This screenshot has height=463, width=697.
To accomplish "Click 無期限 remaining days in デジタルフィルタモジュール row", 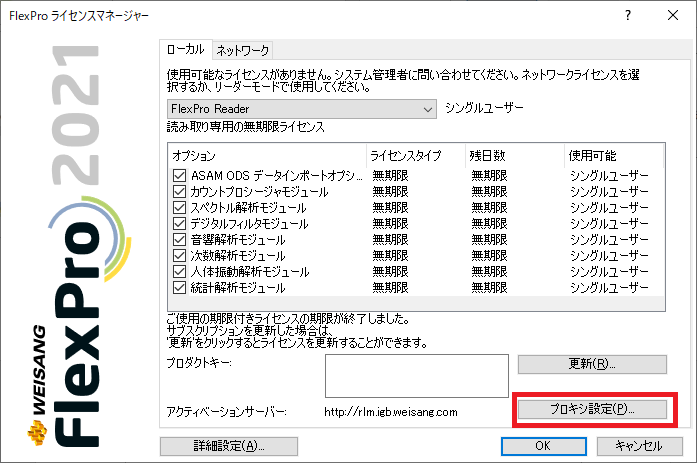I will [489, 224].
